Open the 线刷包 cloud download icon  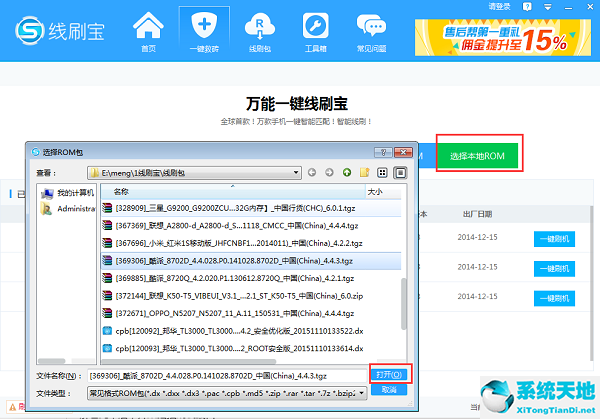click(260, 31)
